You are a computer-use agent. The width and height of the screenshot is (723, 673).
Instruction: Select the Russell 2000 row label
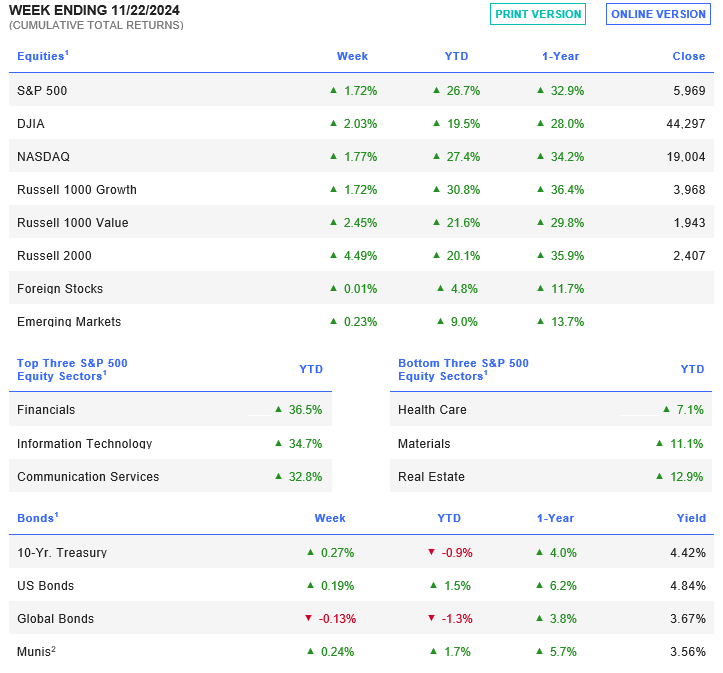click(x=54, y=256)
